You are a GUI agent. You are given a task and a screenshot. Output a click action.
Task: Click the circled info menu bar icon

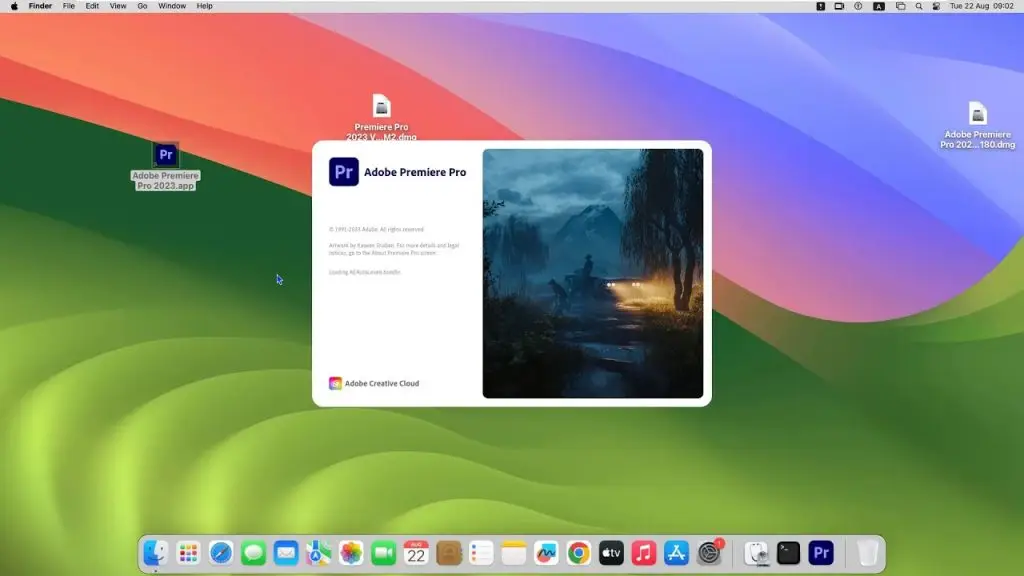pyautogui.click(x=858, y=6)
